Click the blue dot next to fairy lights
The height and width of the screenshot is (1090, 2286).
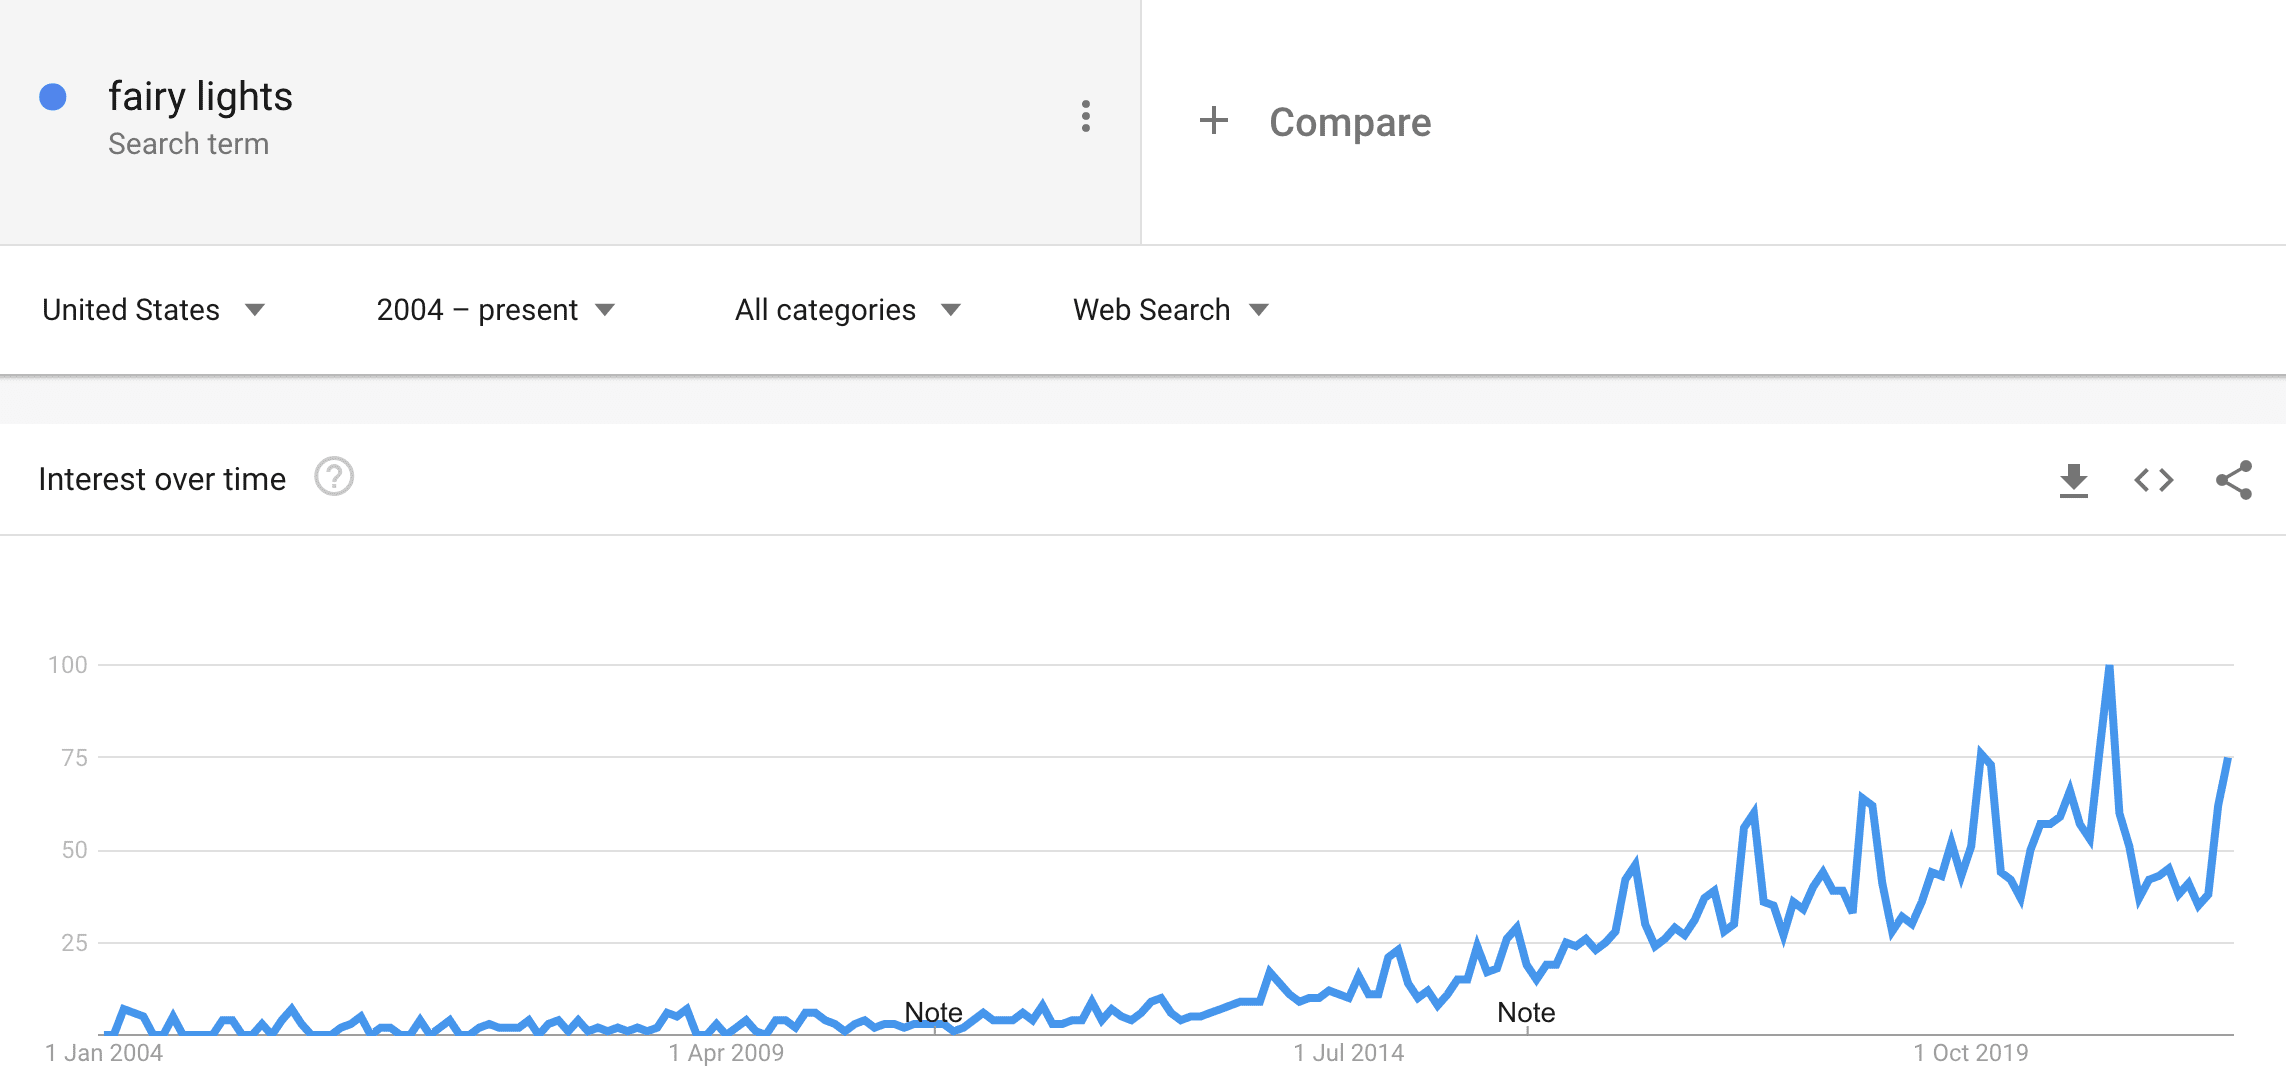point(53,97)
